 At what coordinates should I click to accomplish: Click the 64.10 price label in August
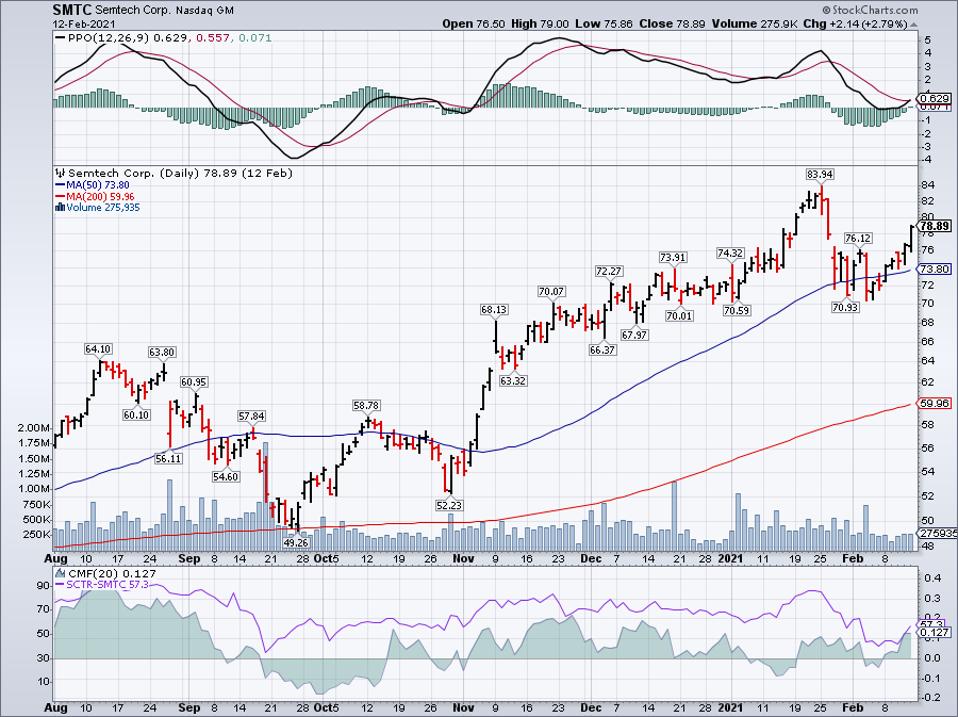(x=98, y=349)
